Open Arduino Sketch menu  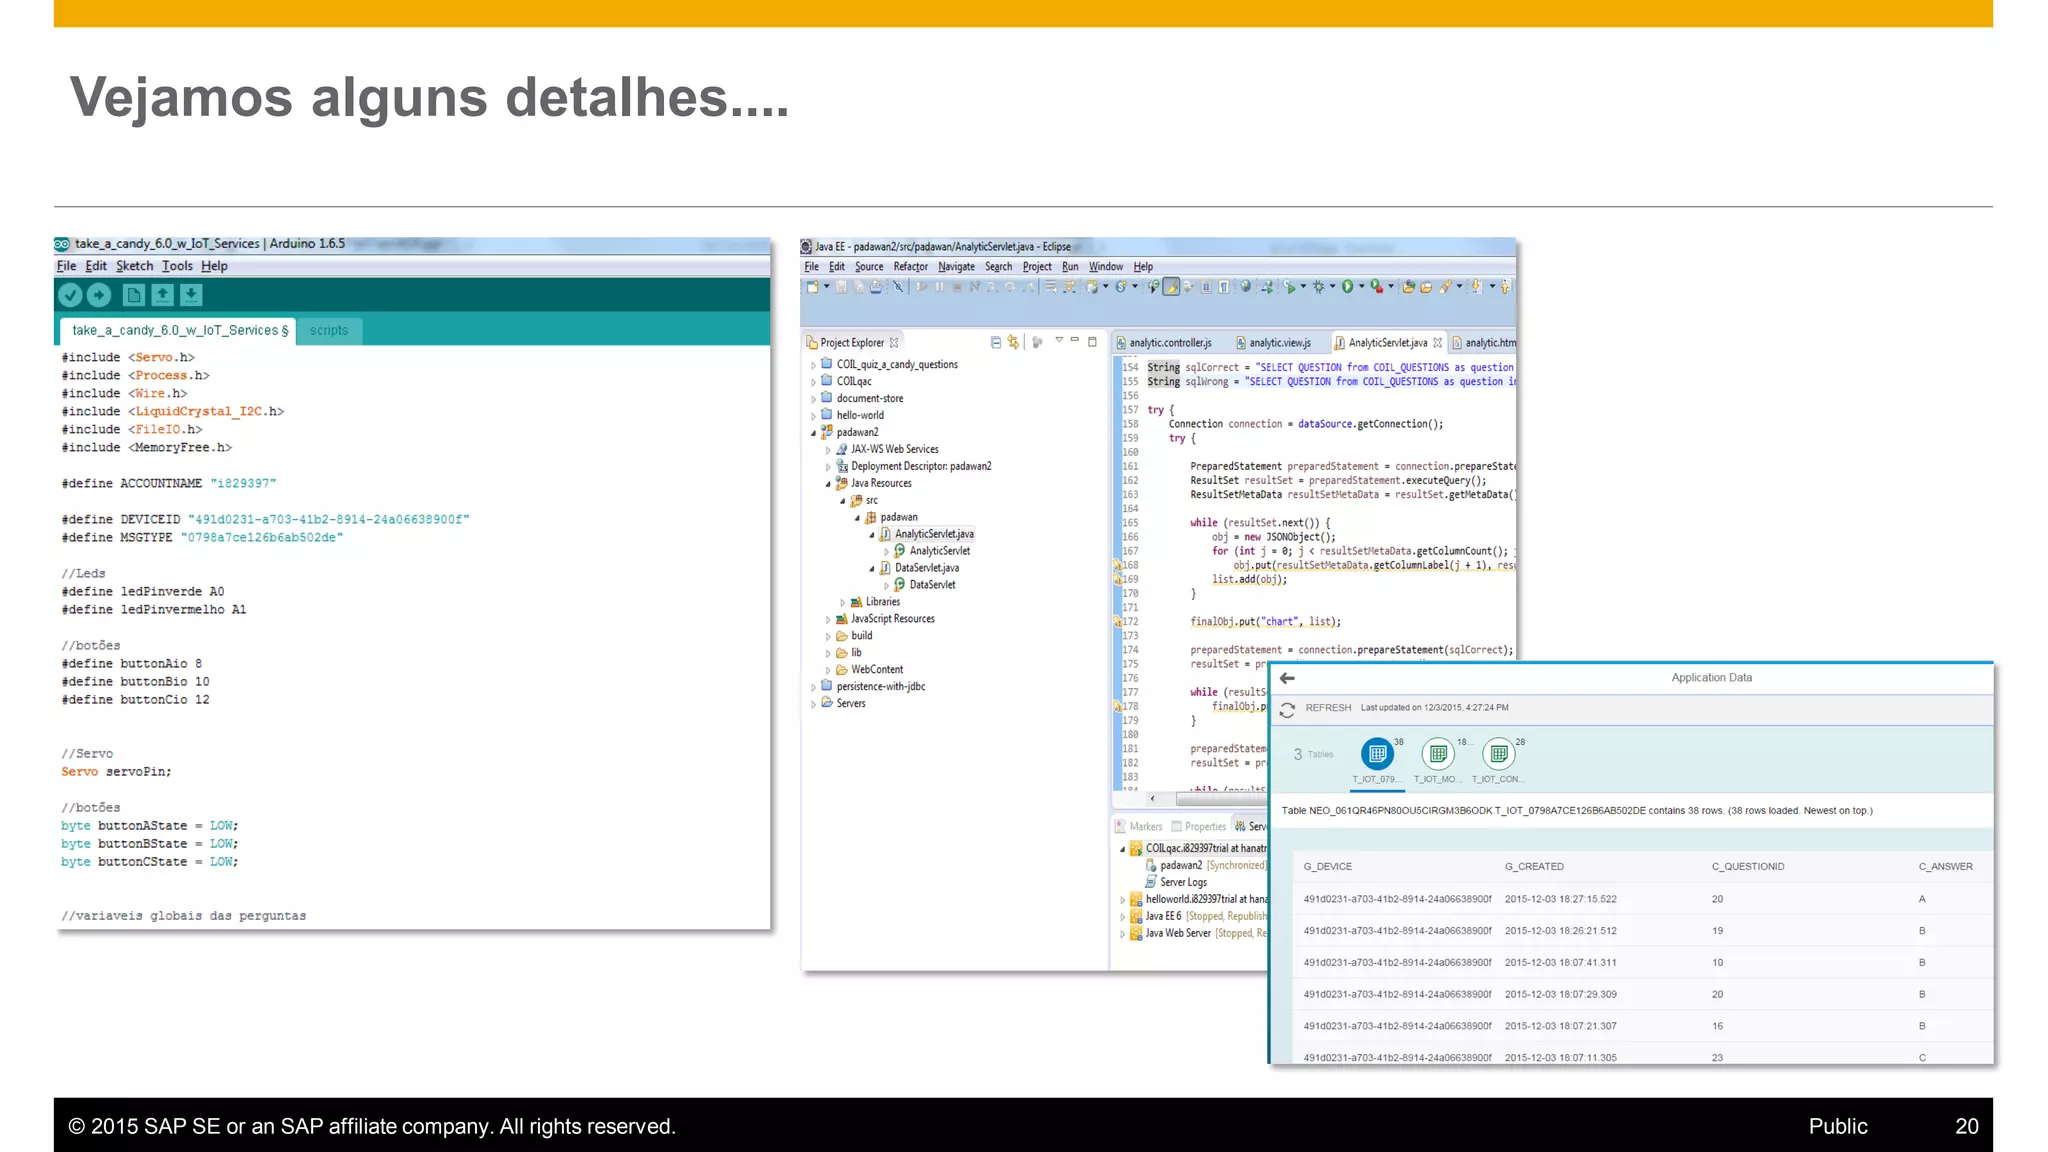[x=134, y=266]
